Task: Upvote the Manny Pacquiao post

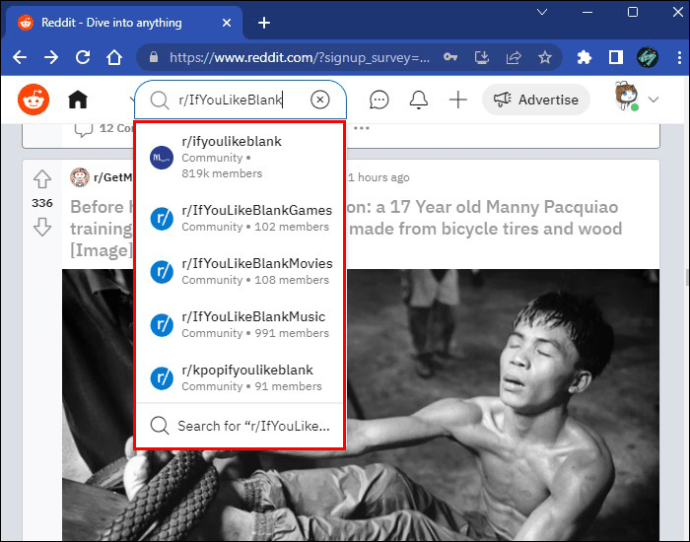Action: pos(42,179)
